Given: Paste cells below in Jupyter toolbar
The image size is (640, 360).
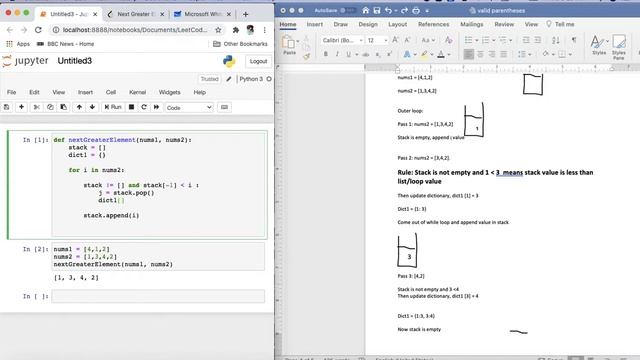Looking at the screenshot, I should click(x=63, y=107).
